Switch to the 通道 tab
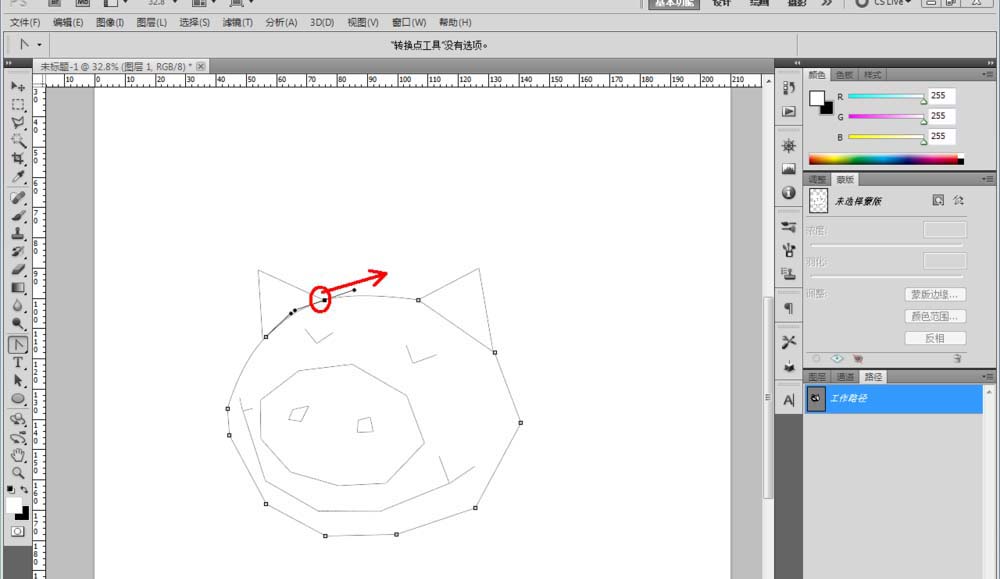 coord(845,377)
